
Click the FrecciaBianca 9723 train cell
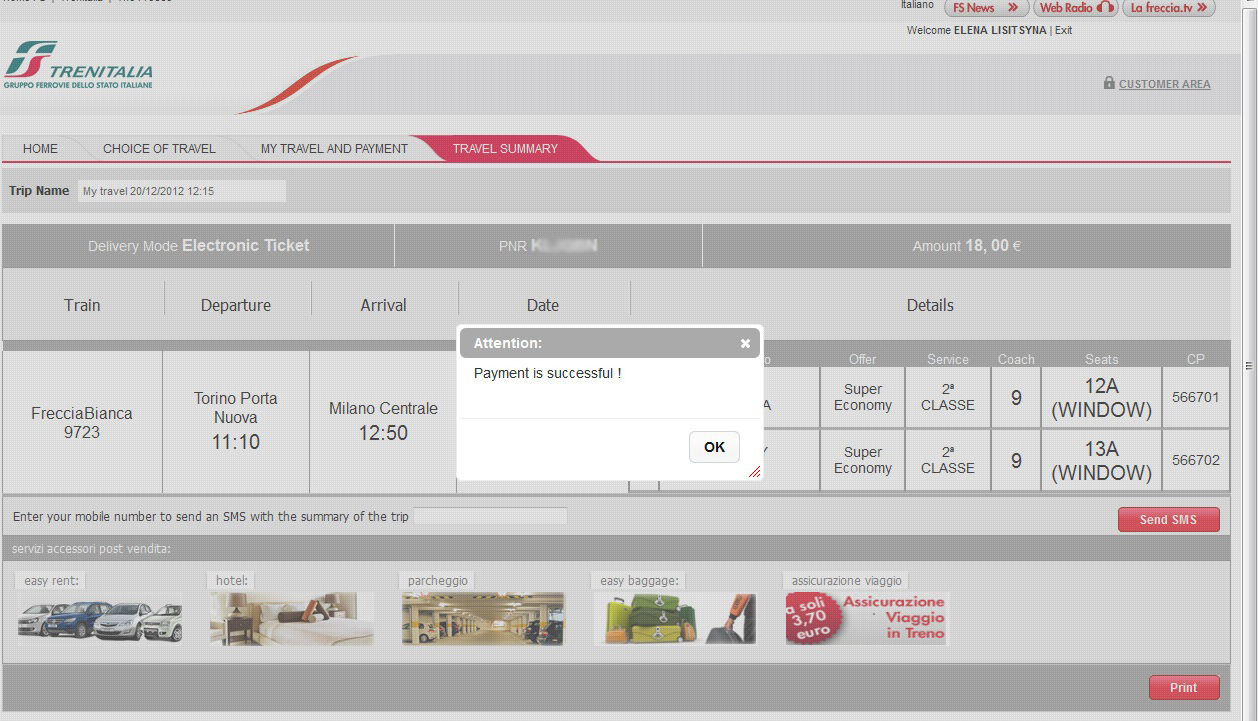pyautogui.click(x=82, y=422)
